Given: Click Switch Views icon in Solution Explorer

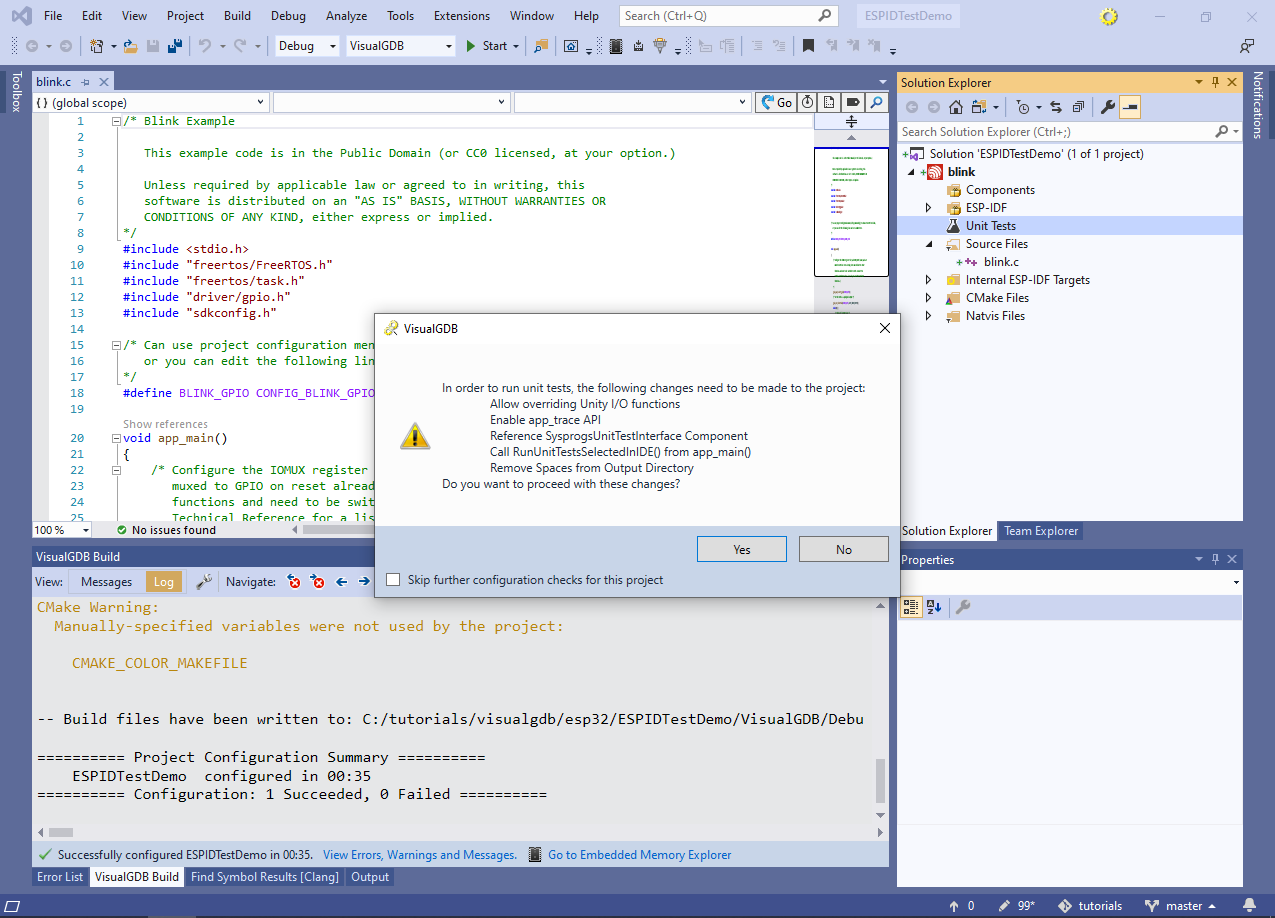Looking at the screenshot, I should click(979, 107).
